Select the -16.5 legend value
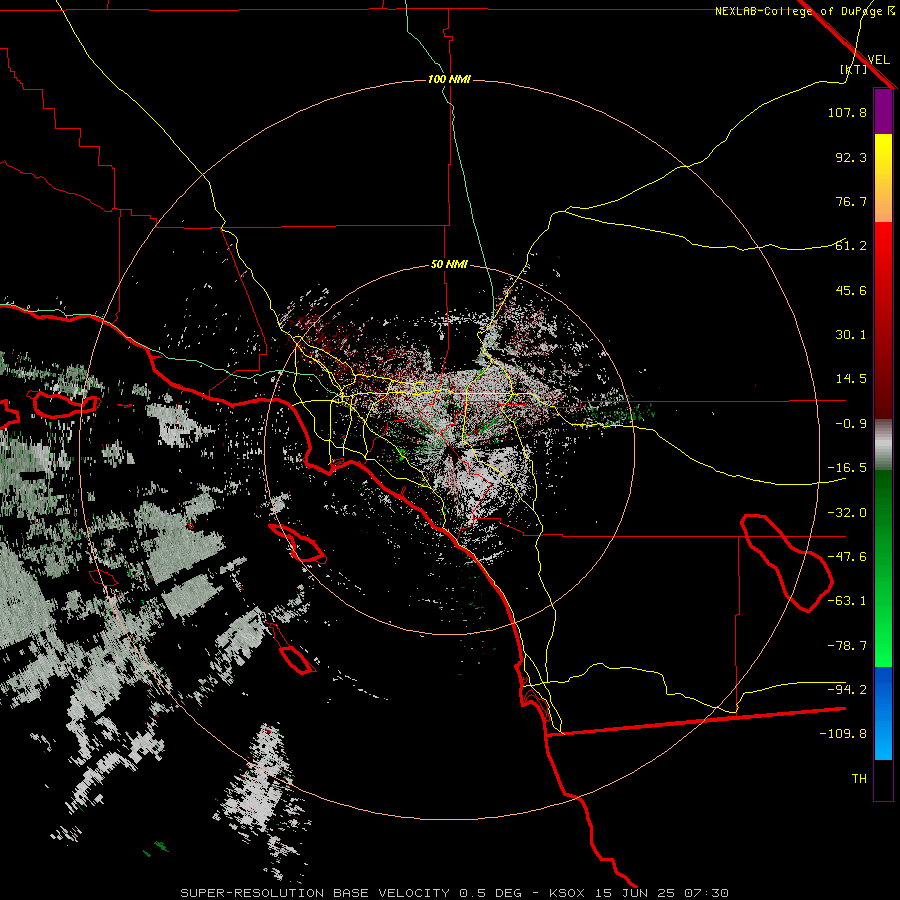The height and width of the screenshot is (900, 900). [847, 468]
